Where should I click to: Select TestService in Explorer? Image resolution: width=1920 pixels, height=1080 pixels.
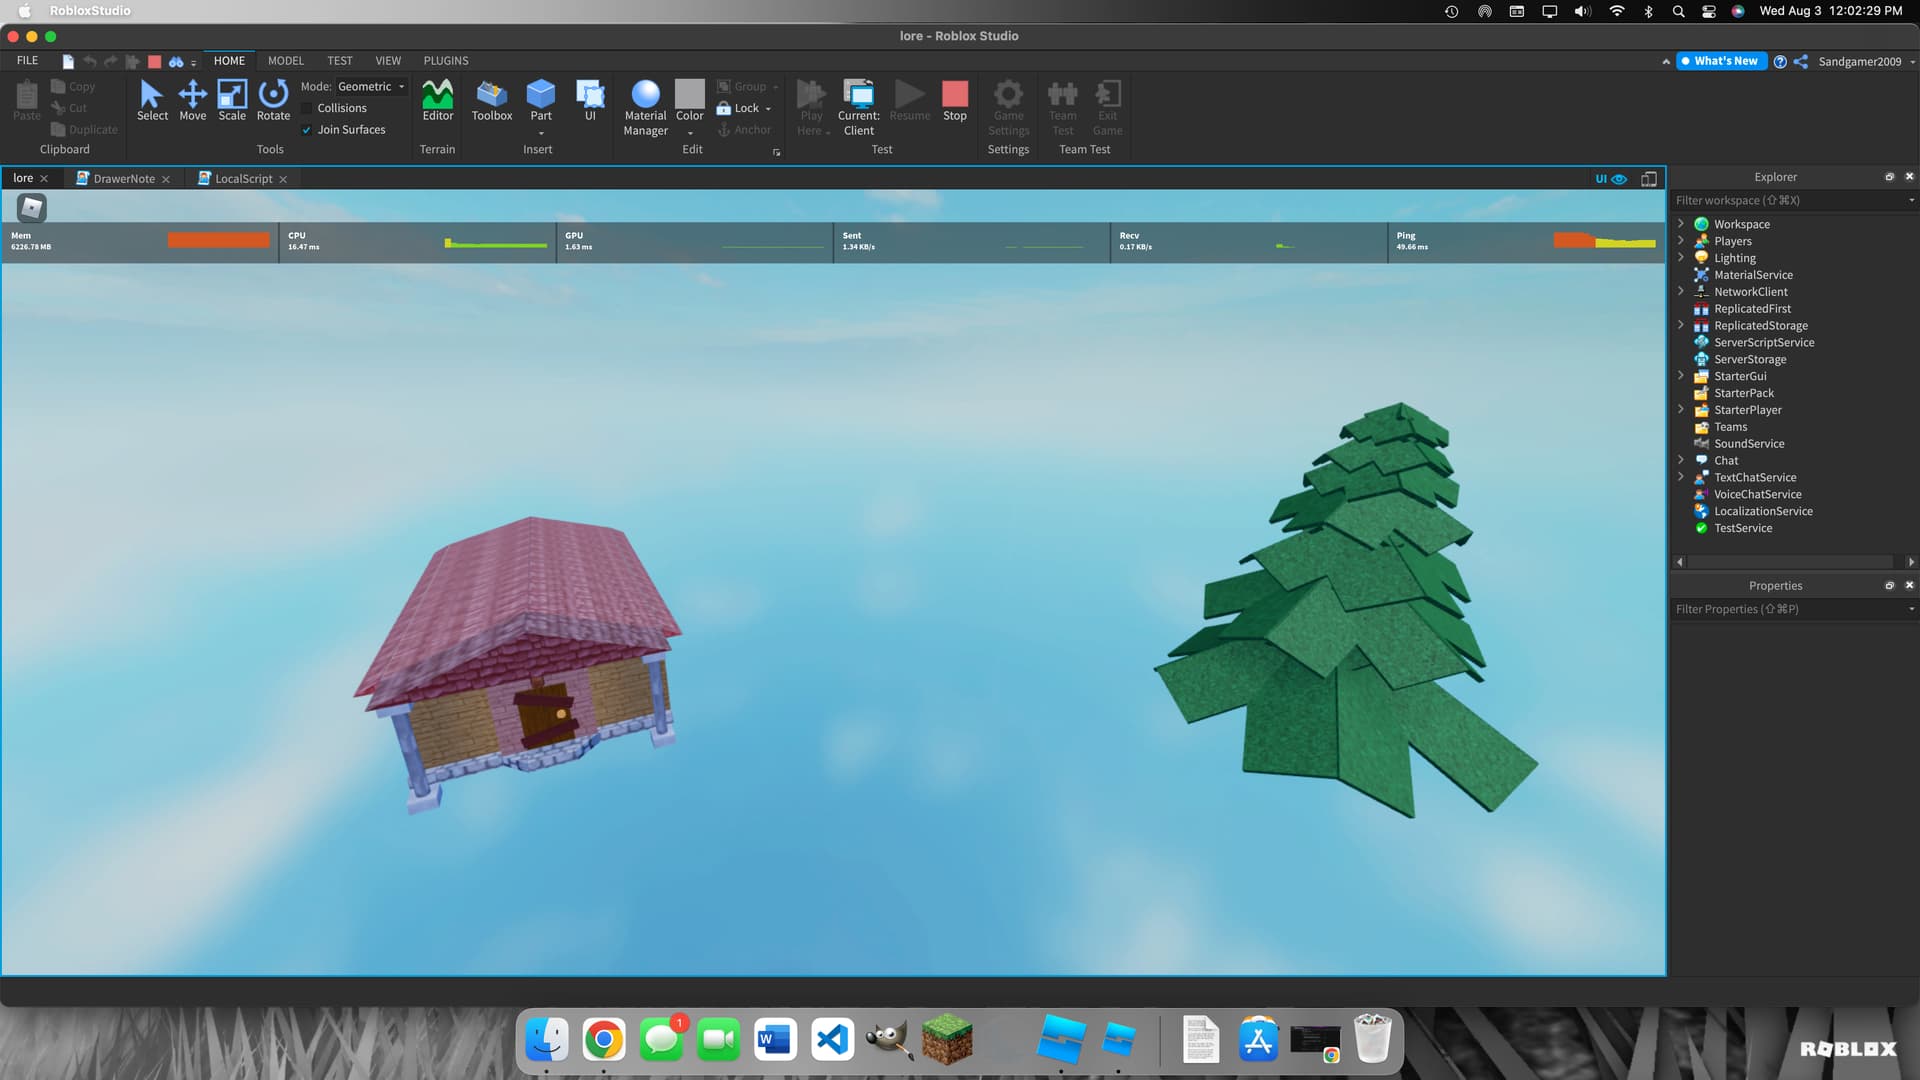(1743, 528)
